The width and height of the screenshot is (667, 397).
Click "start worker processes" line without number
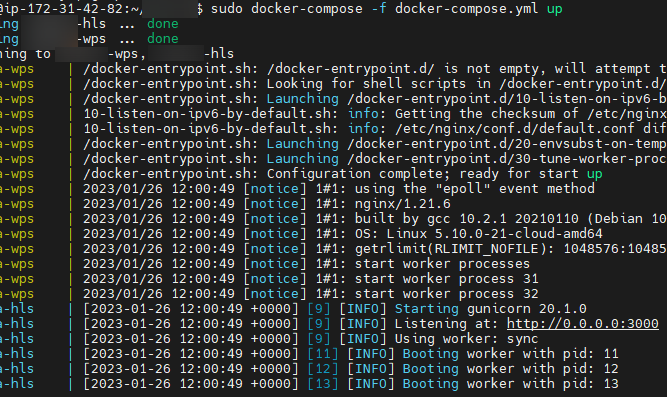click(x=442, y=264)
